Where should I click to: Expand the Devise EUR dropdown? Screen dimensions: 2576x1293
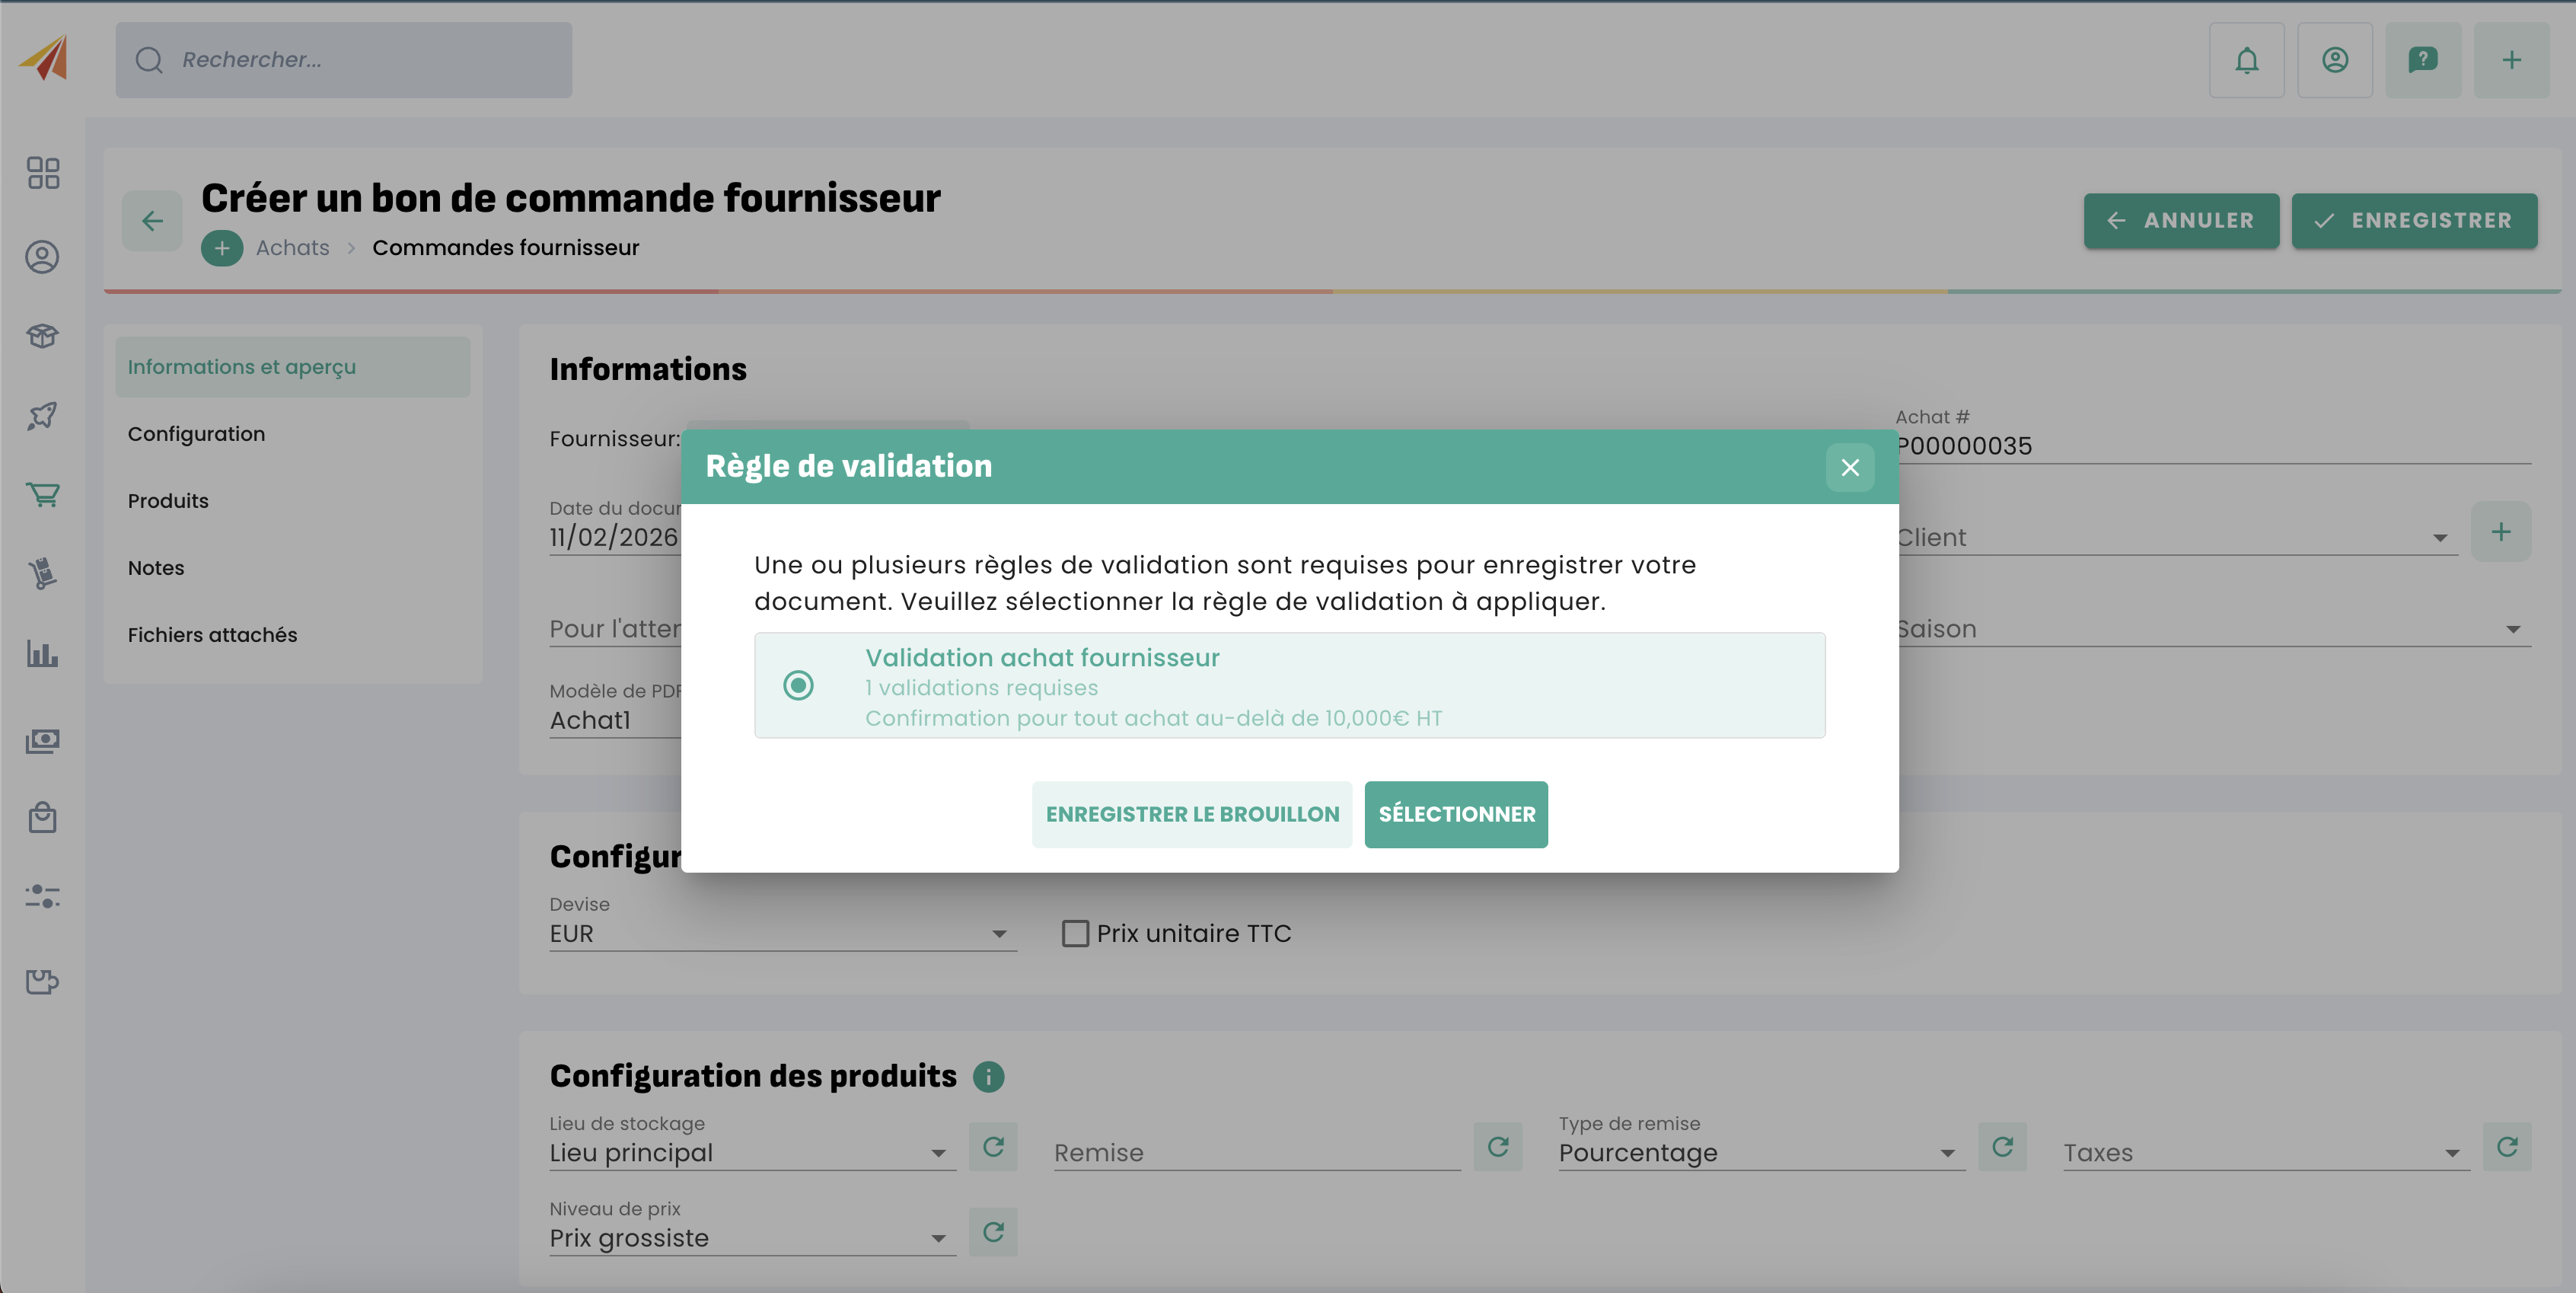pos(782,934)
